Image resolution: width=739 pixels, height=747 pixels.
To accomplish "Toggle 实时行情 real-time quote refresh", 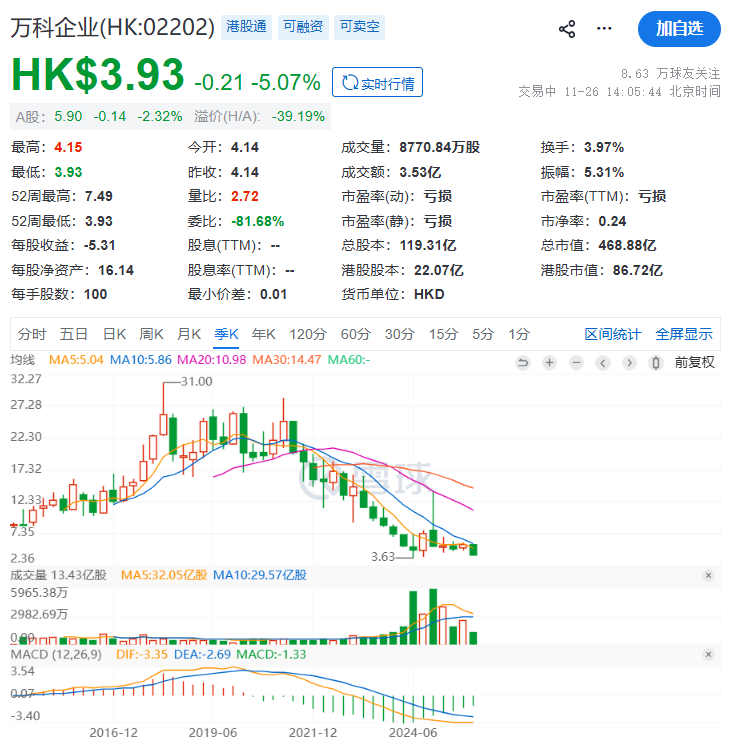I will coord(377,82).
